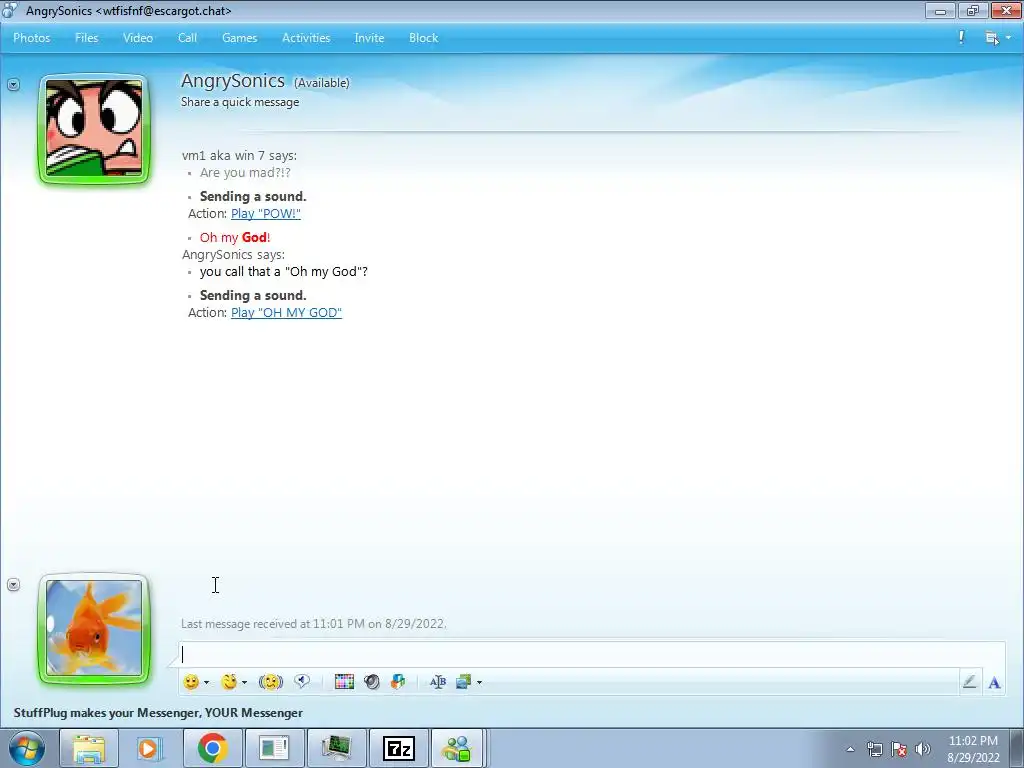Viewport: 1024px width, 768px height.
Task: Expand the wink dropdown arrow
Action: pyautogui.click(x=244, y=682)
